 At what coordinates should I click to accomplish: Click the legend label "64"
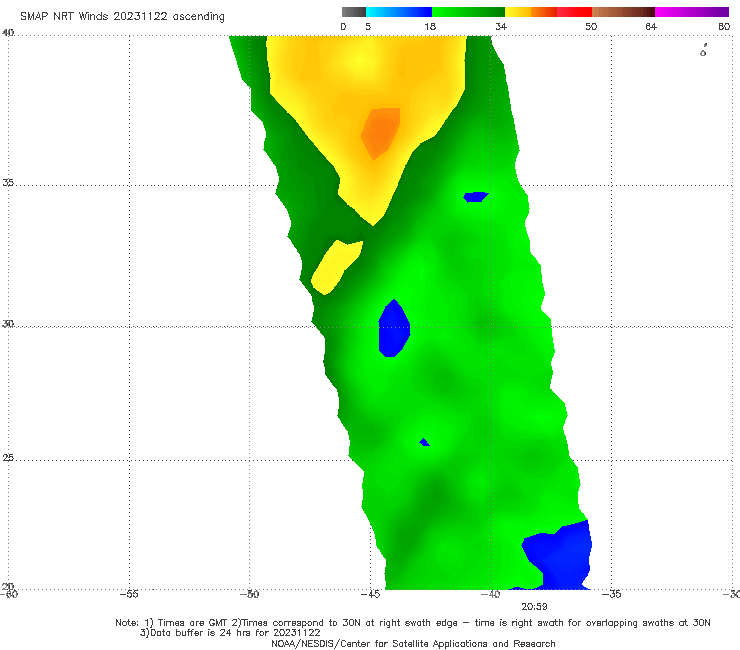[651, 26]
